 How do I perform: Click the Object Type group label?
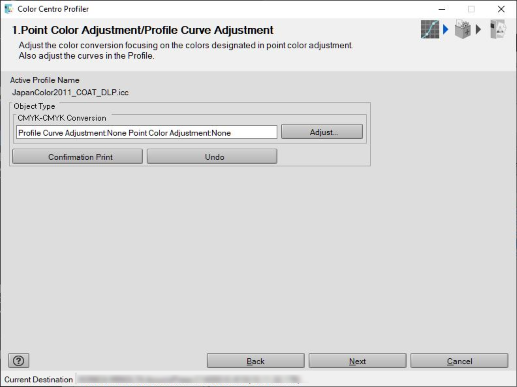(x=34, y=106)
